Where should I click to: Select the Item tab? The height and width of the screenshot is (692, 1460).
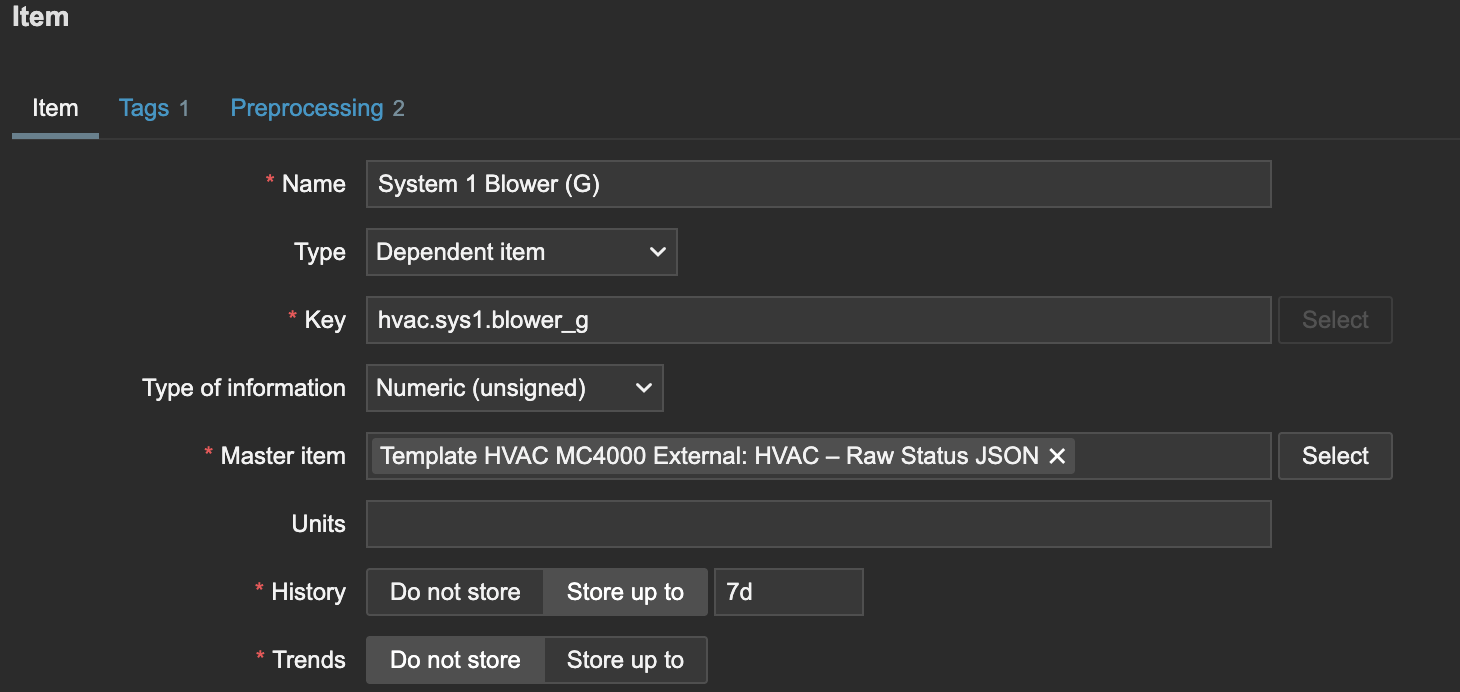click(x=55, y=108)
